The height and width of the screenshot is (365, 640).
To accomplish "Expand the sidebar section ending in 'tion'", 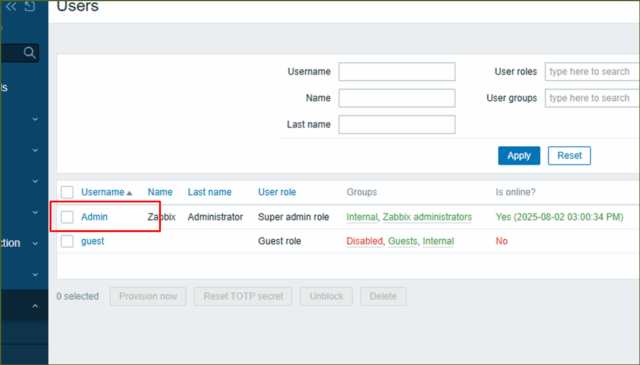I will coord(36,243).
